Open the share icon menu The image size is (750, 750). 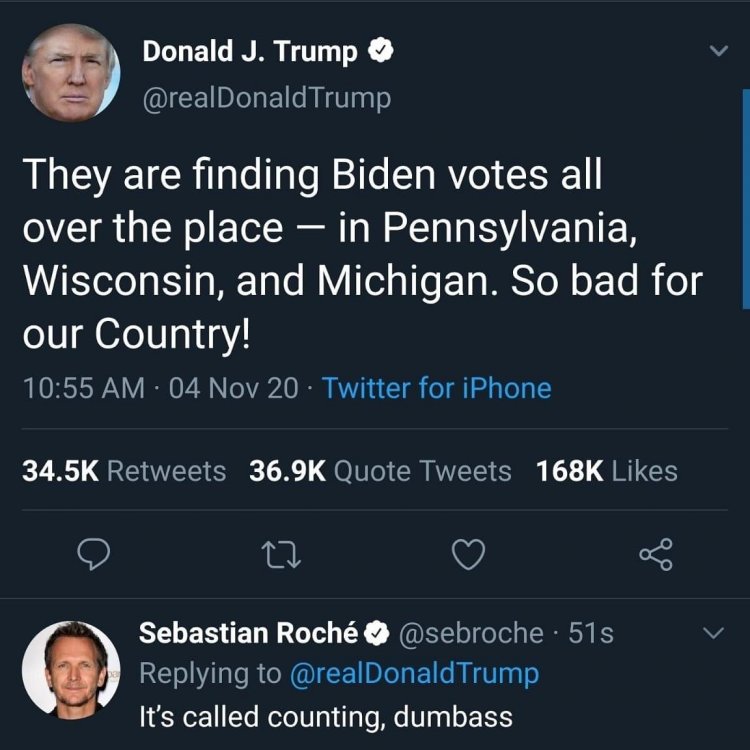pyautogui.click(x=656, y=552)
